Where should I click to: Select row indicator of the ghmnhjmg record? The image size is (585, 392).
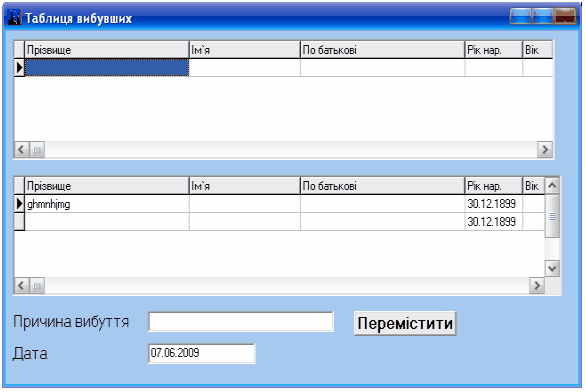pyautogui.click(x=19, y=204)
